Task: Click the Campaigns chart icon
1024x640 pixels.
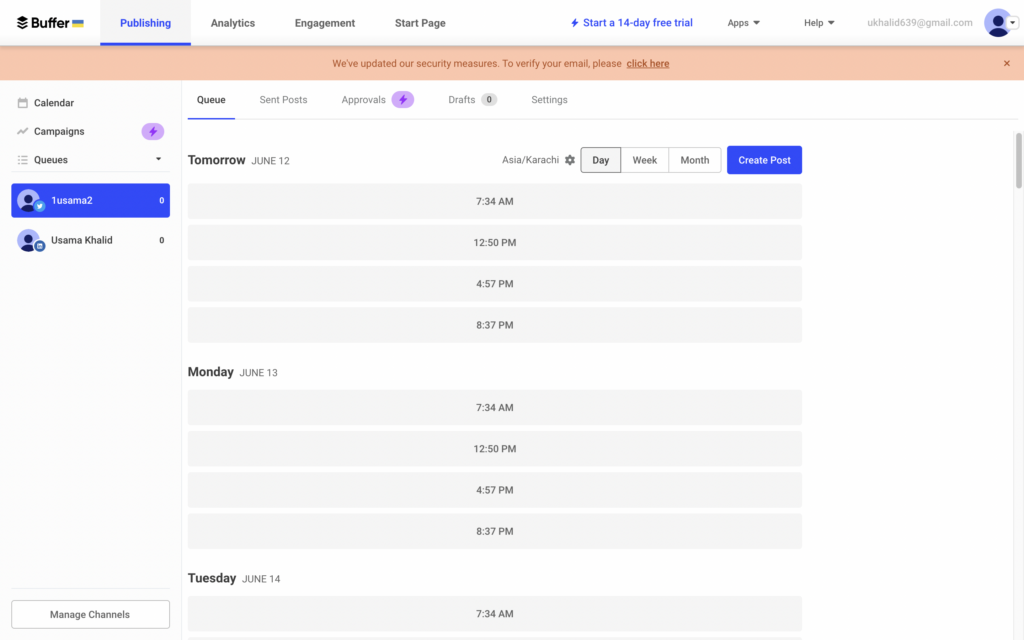Action: (x=22, y=131)
